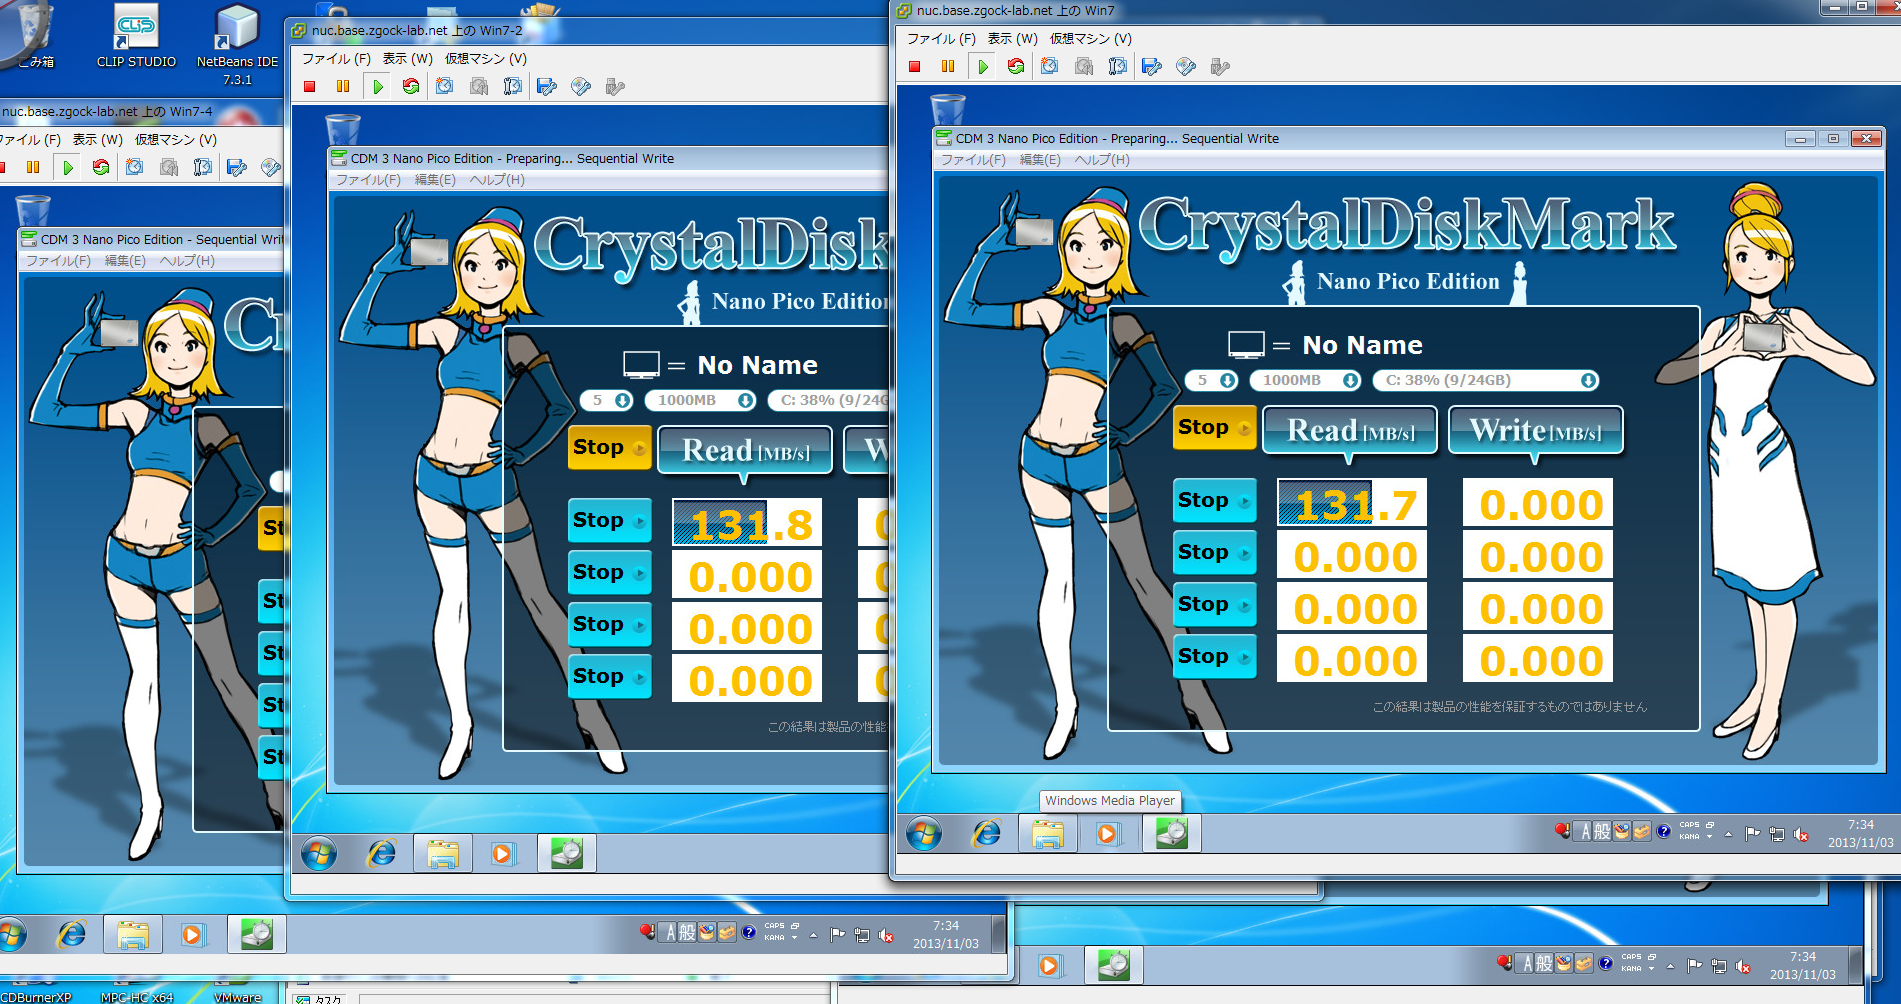The width and height of the screenshot is (1901, 1004).
Task: Open floppy connection icon in Win7-2 console
Action: tap(547, 86)
